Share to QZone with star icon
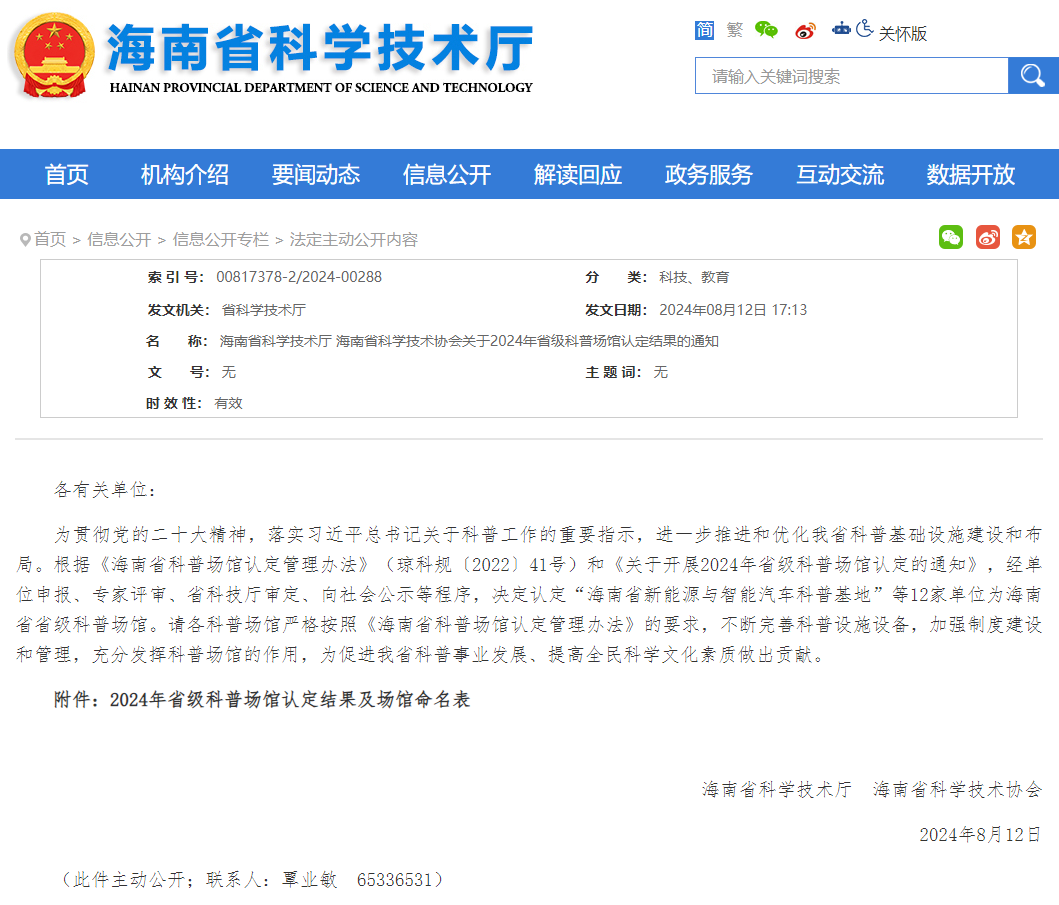Screen dimensions: 1059x905 coord(1024,237)
